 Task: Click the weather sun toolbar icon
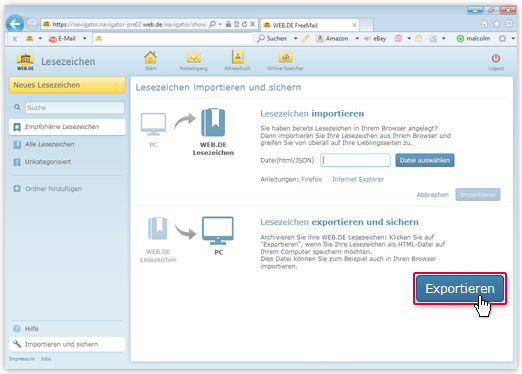point(419,39)
